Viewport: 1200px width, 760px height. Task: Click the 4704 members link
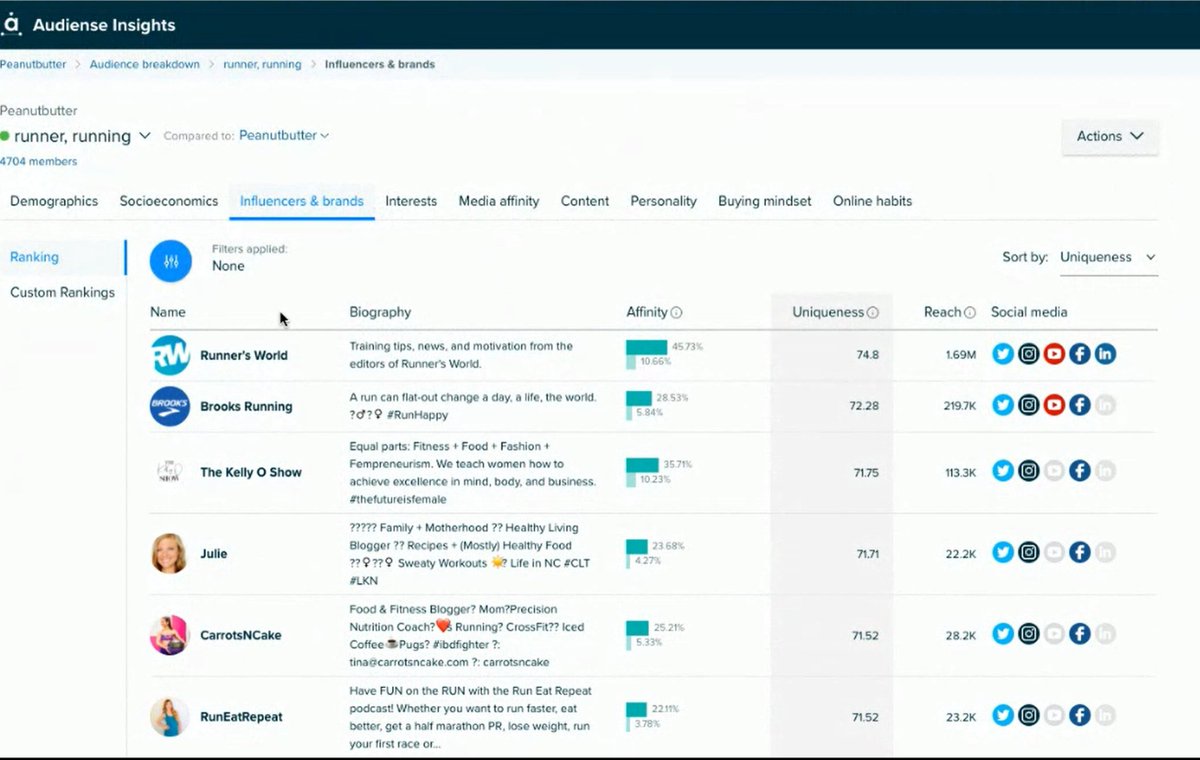(38, 161)
